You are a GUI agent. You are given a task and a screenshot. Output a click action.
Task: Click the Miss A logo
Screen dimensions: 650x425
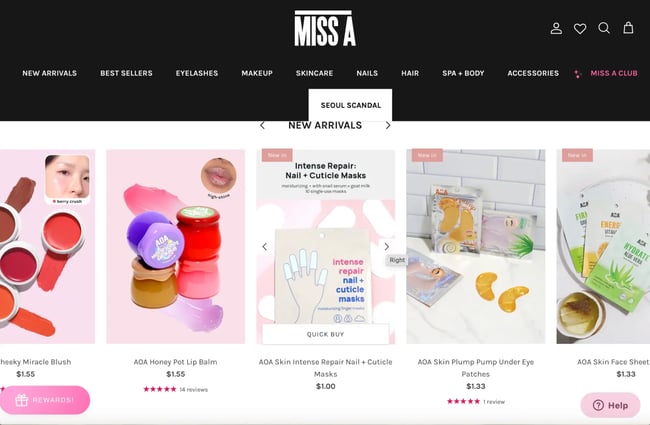coord(325,28)
